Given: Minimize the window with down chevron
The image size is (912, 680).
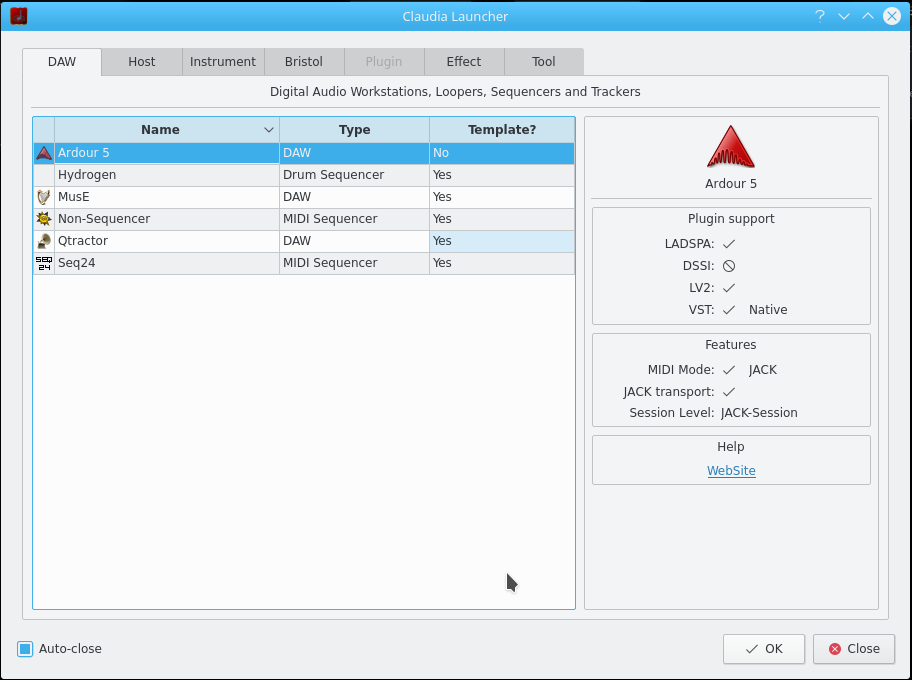Looking at the screenshot, I should (x=844, y=16).
